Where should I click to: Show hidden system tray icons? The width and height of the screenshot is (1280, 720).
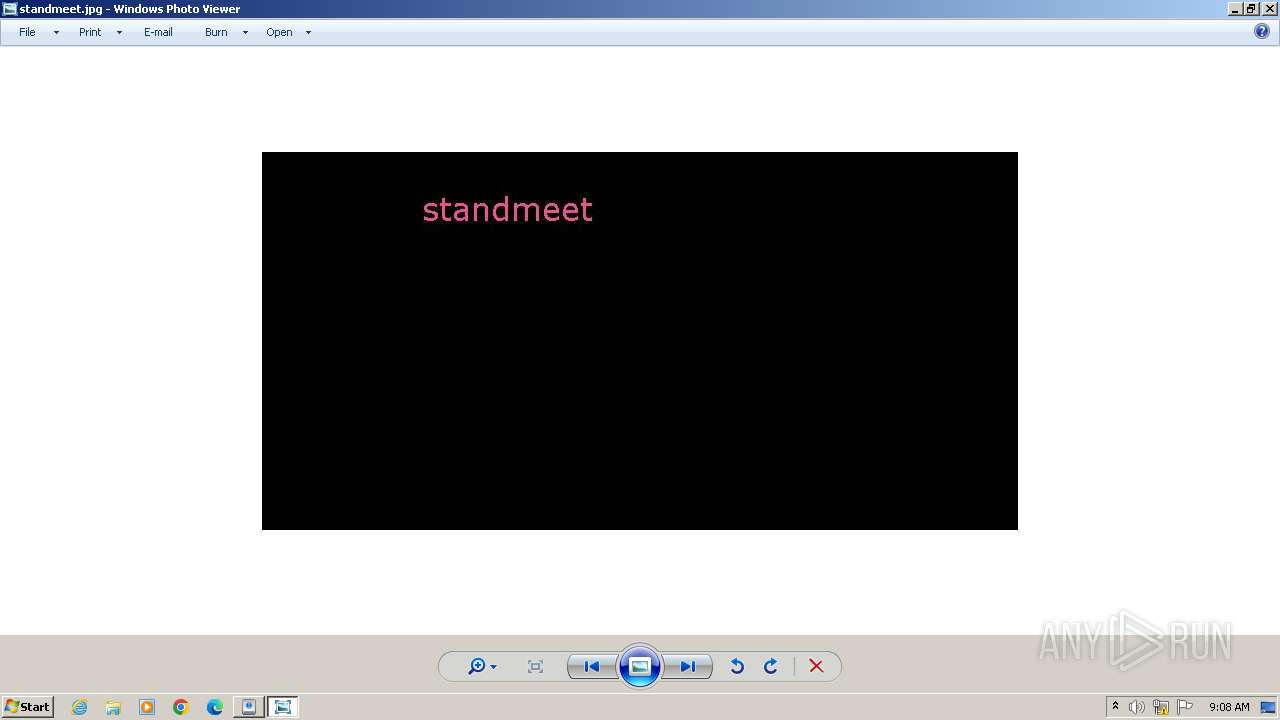pos(1115,707)
